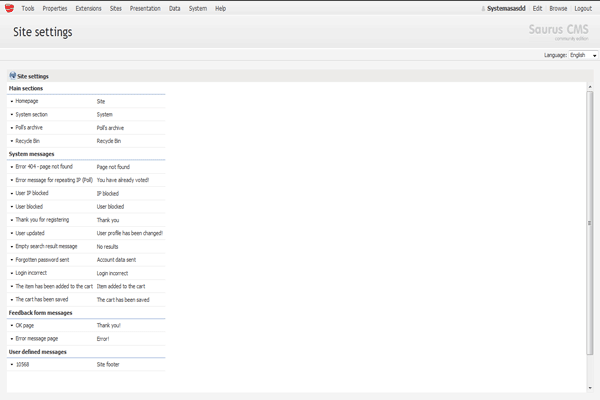Select Forgotten password sent row
Viewport: 600px width, 400px height.
coord(86,260)
